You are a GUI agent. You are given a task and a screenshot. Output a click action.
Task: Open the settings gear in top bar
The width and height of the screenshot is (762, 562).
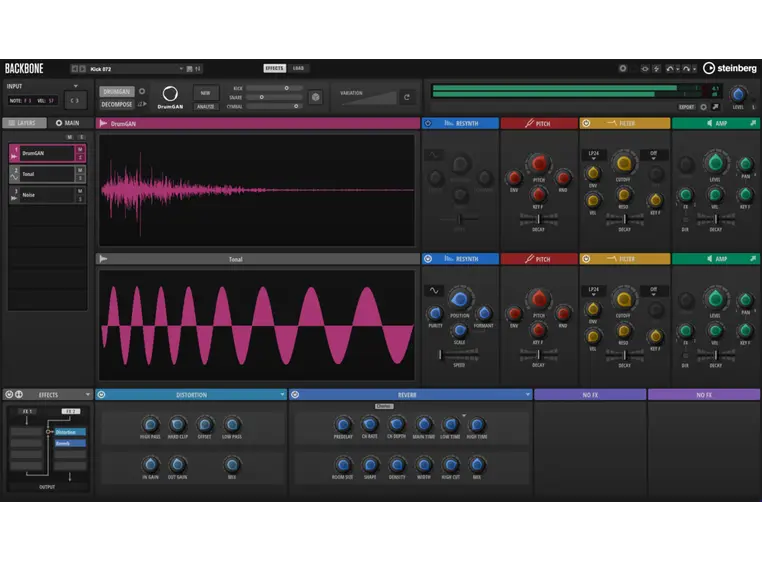tap(623, 69)
